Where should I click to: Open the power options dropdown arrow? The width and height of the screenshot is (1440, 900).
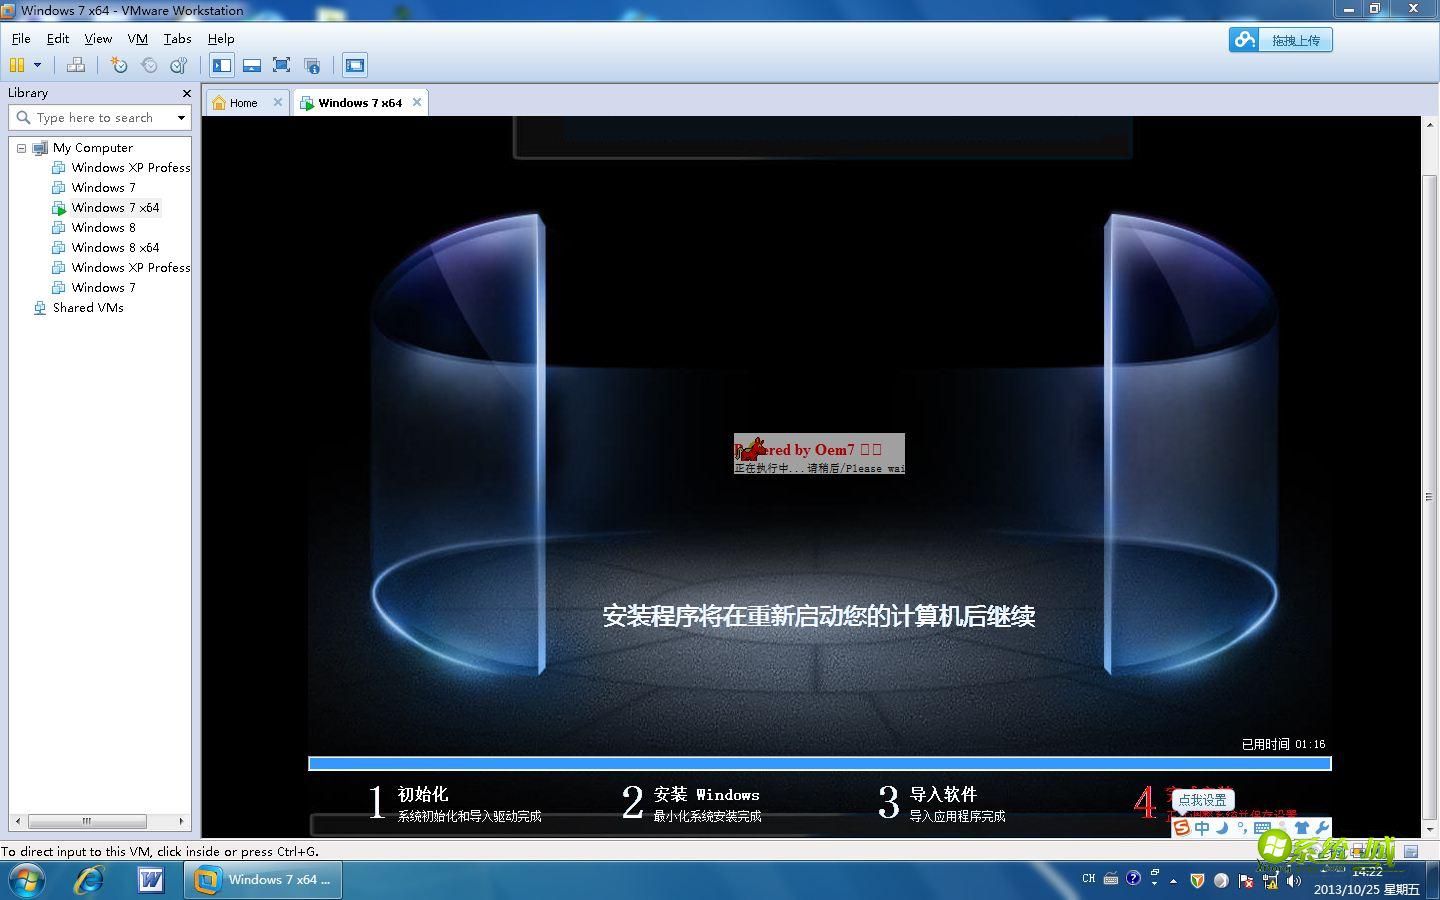(x=37, y=65)
